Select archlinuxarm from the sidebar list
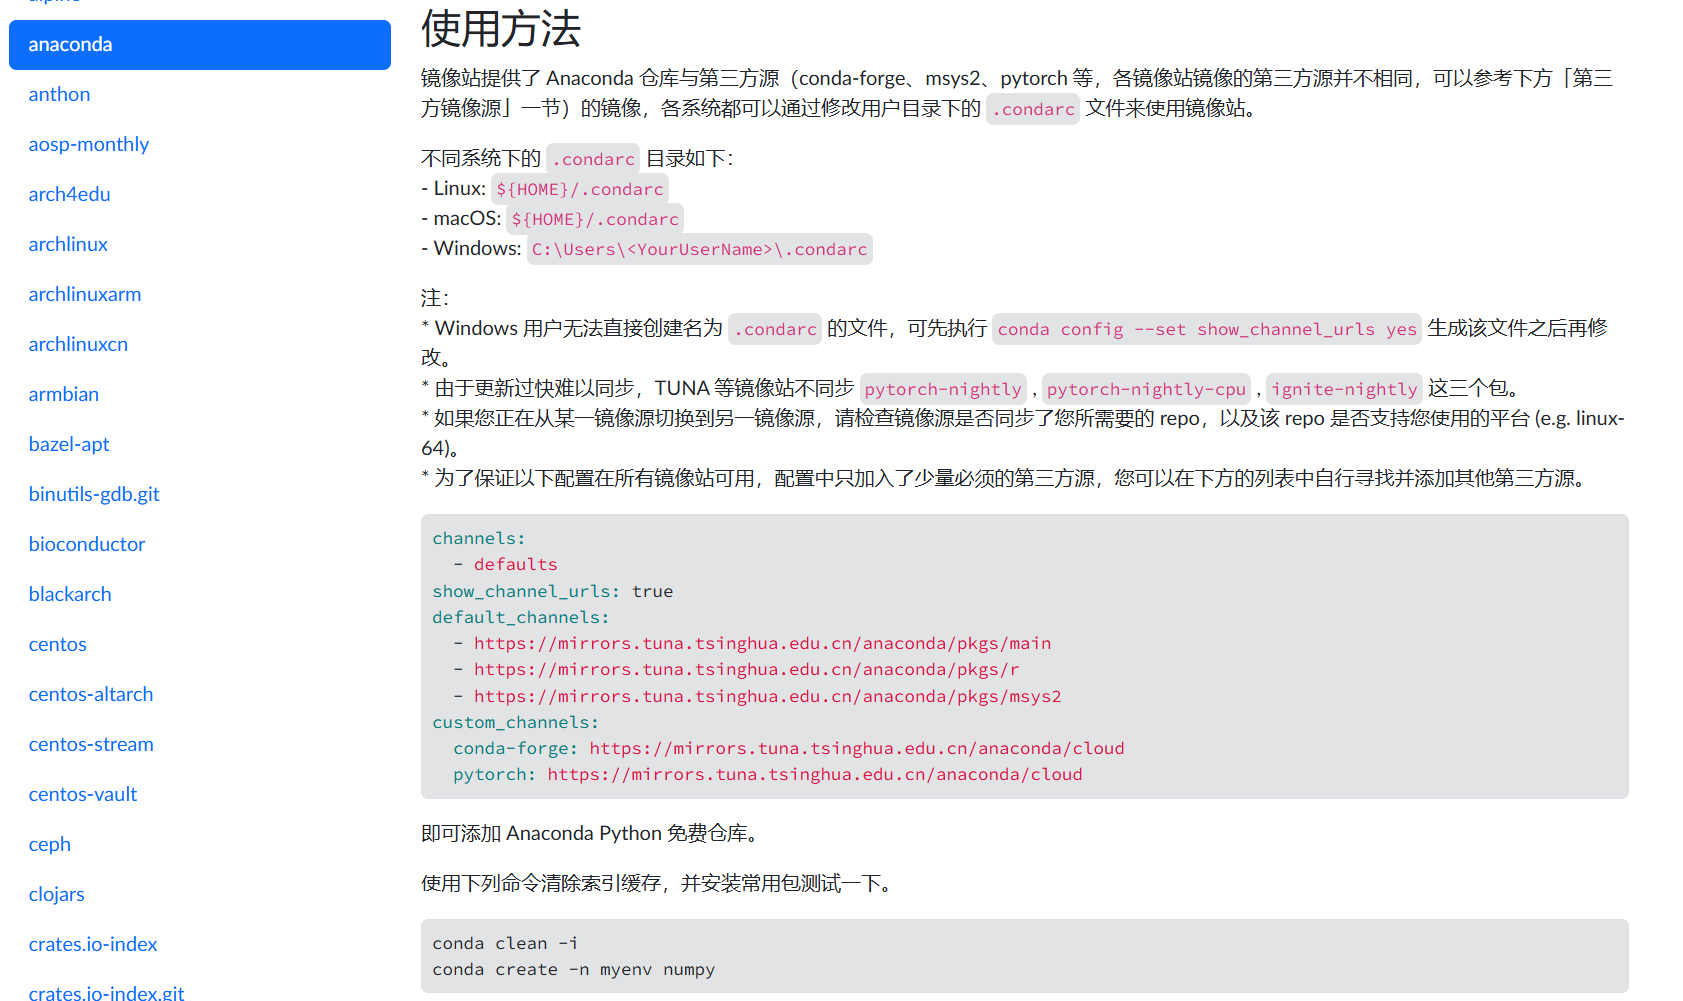Screen dimensions: 1683x1001 pyautogui.click(x=85, y=295)
